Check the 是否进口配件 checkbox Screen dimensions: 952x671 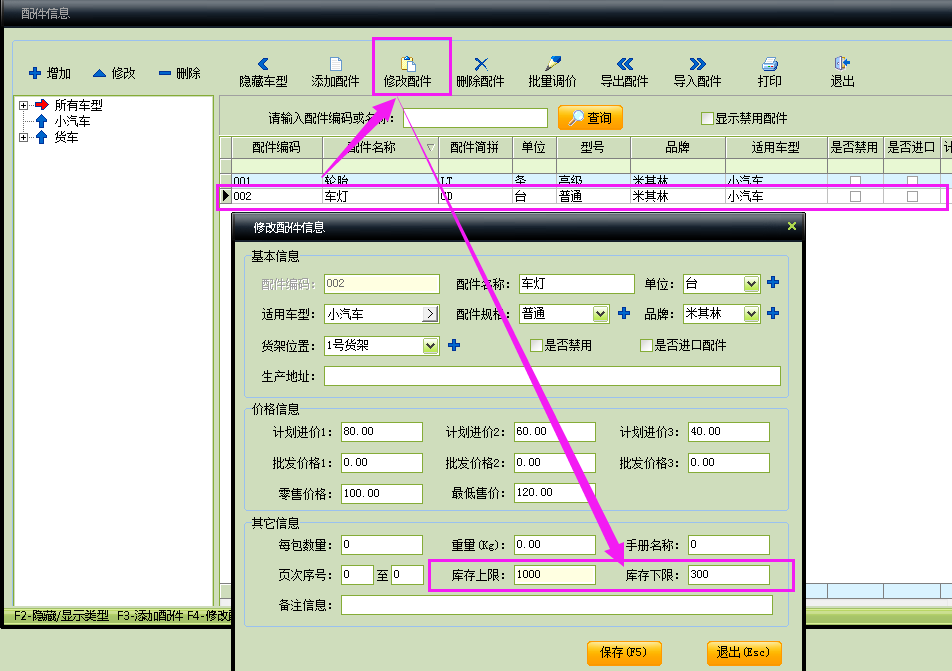646,346
